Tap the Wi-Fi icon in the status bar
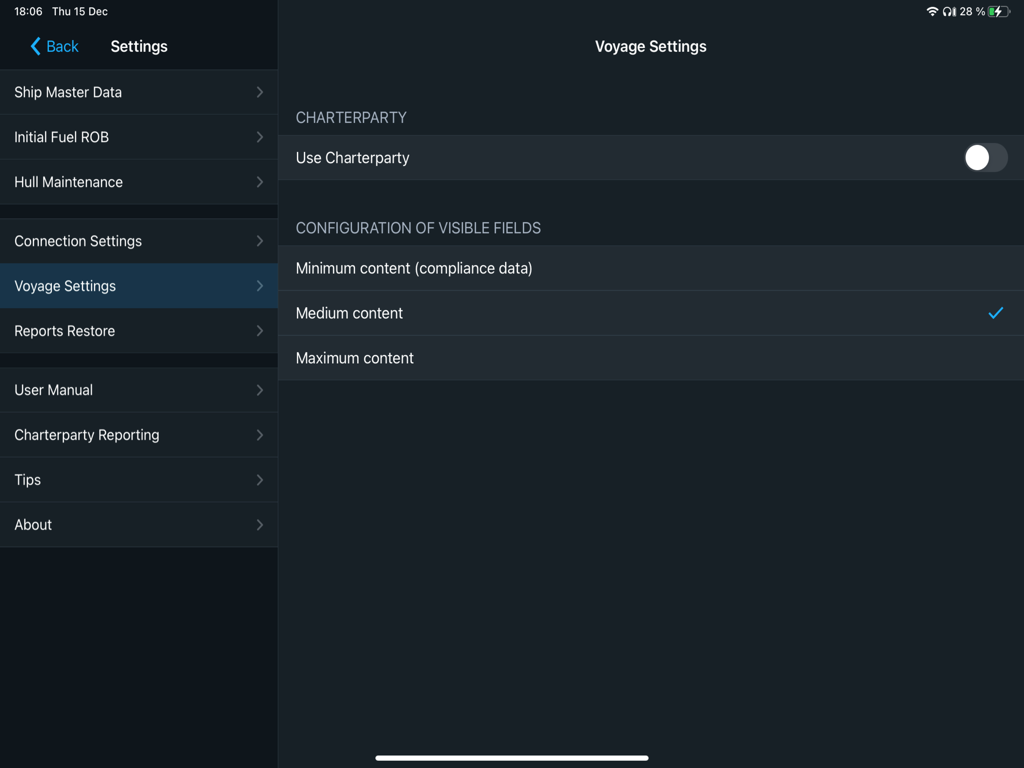Image resolution: width=1024 pixels, height=768 pixels. coord(932,11)
